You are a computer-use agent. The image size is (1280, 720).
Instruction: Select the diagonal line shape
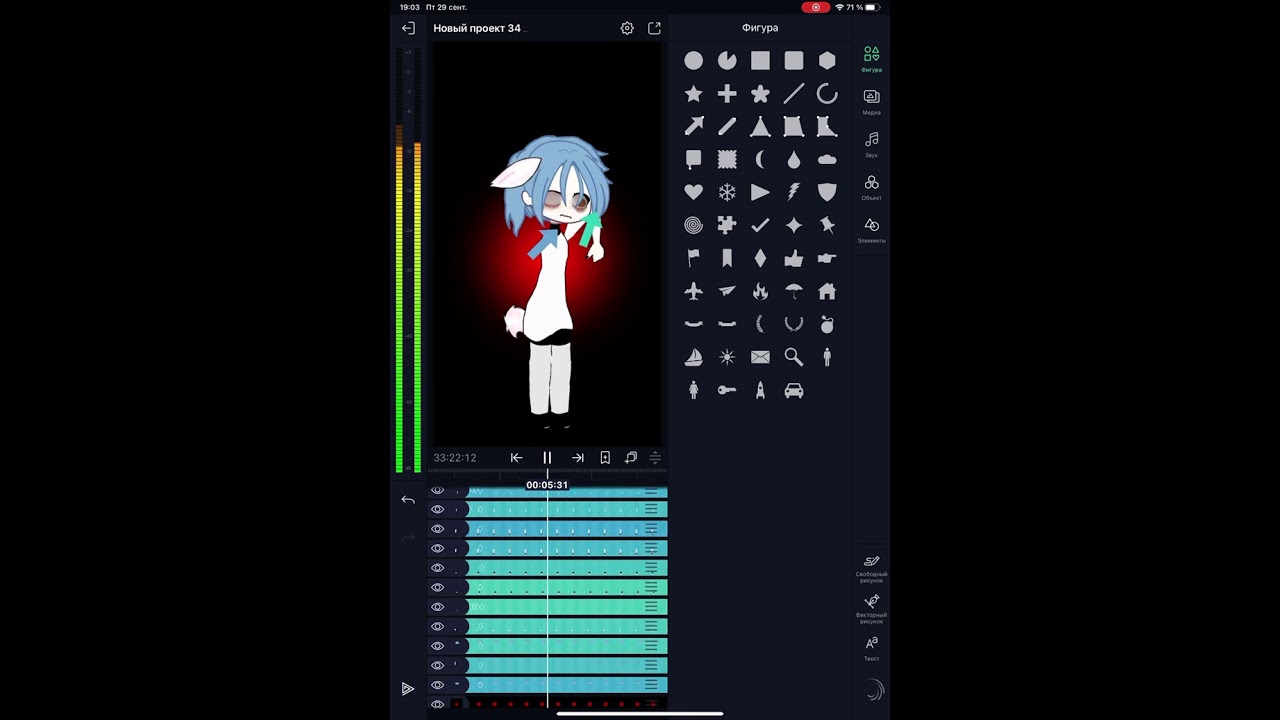(x=794, y=94)
